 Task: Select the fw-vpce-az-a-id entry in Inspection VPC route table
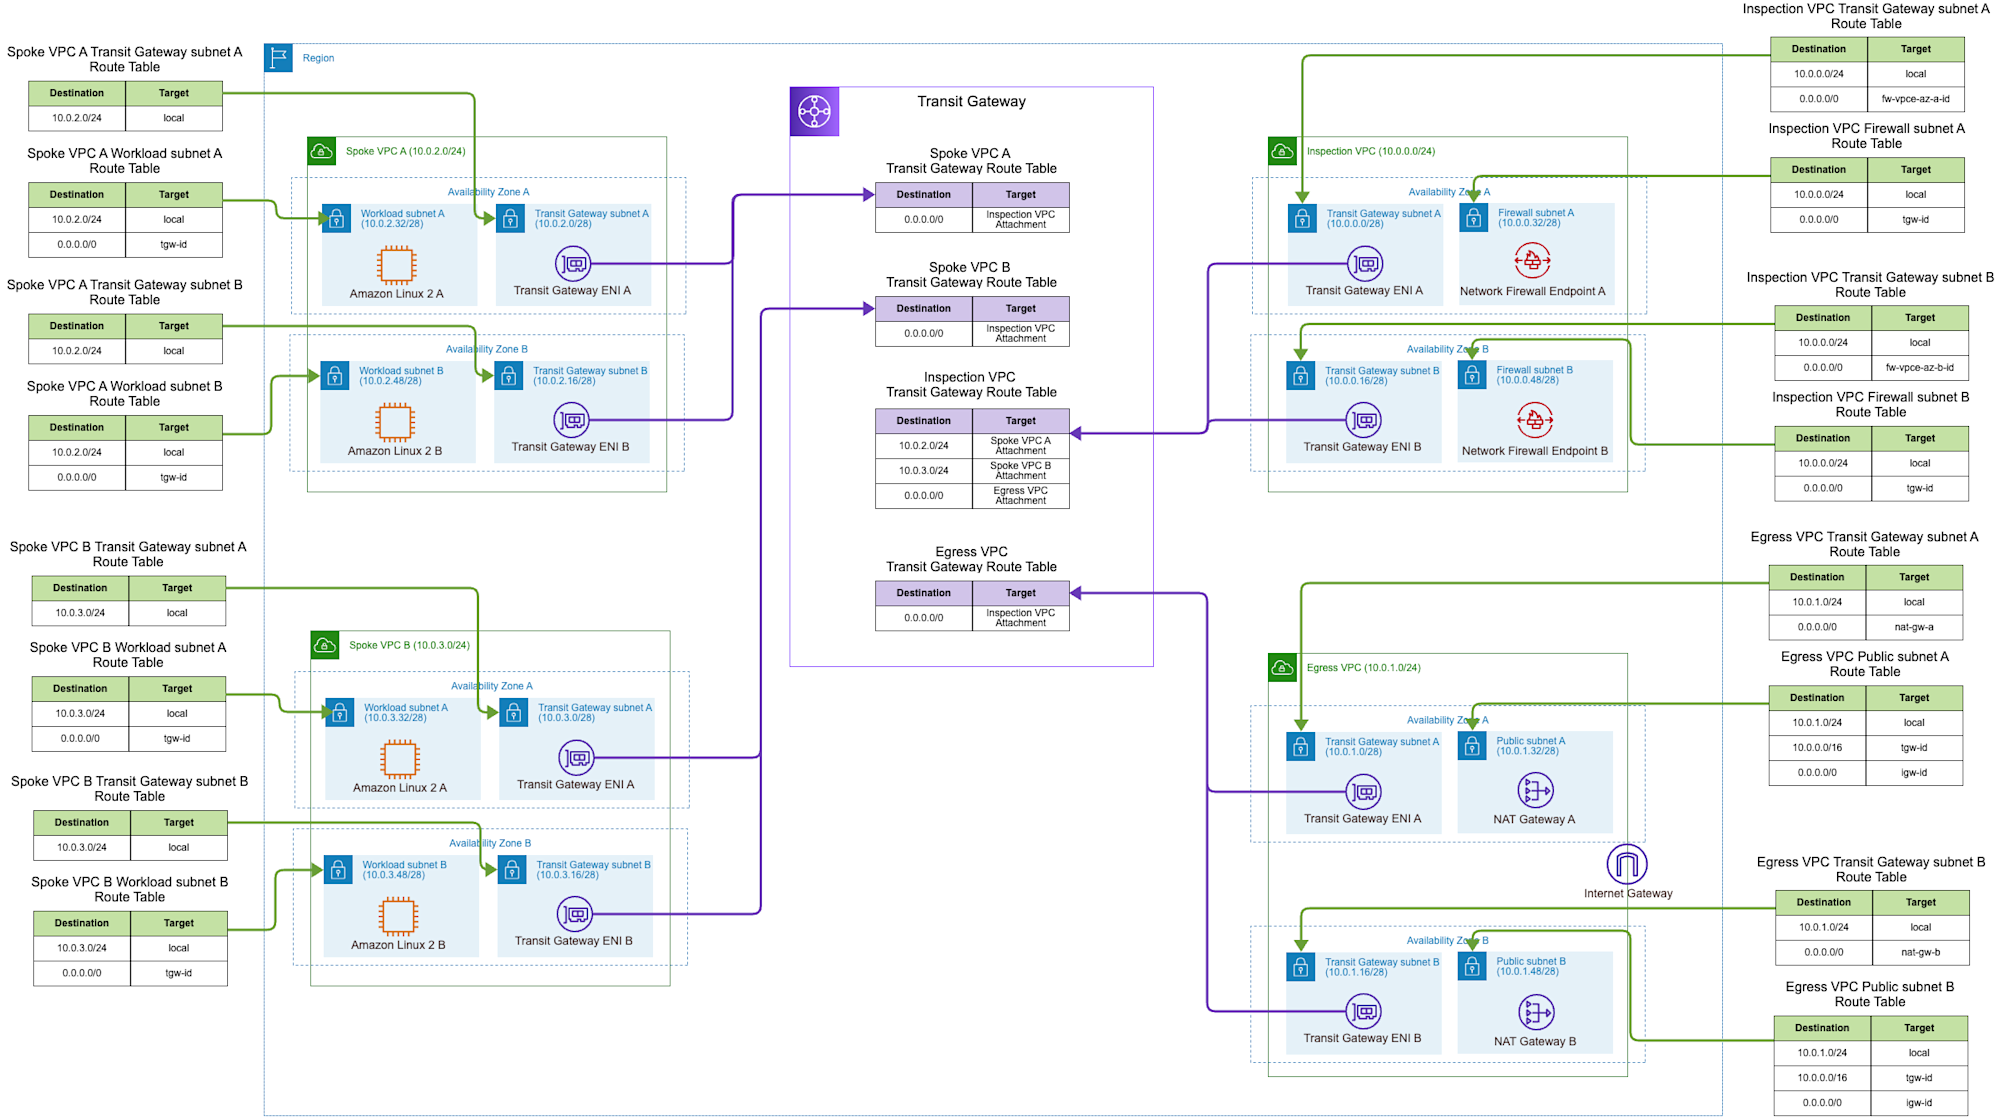pos(1917,99)
